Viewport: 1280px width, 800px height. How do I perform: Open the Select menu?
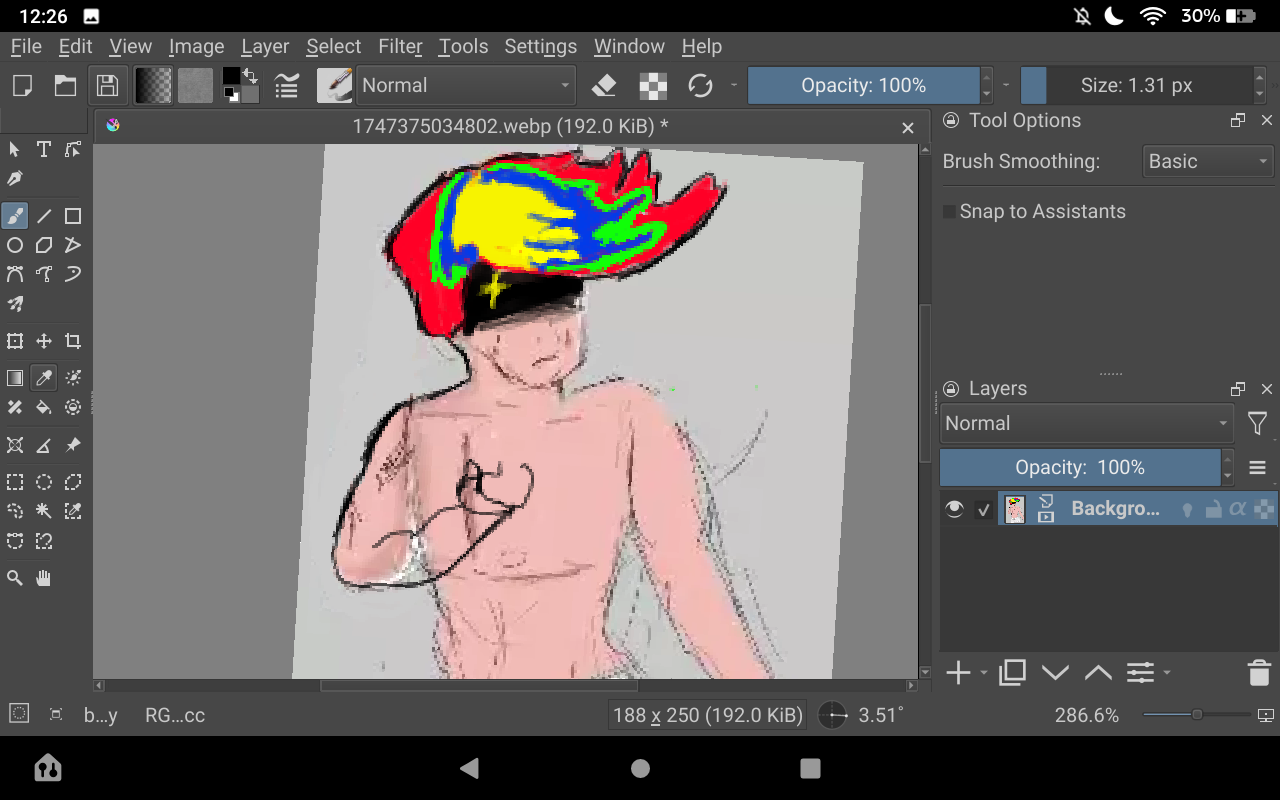point(333,47)
